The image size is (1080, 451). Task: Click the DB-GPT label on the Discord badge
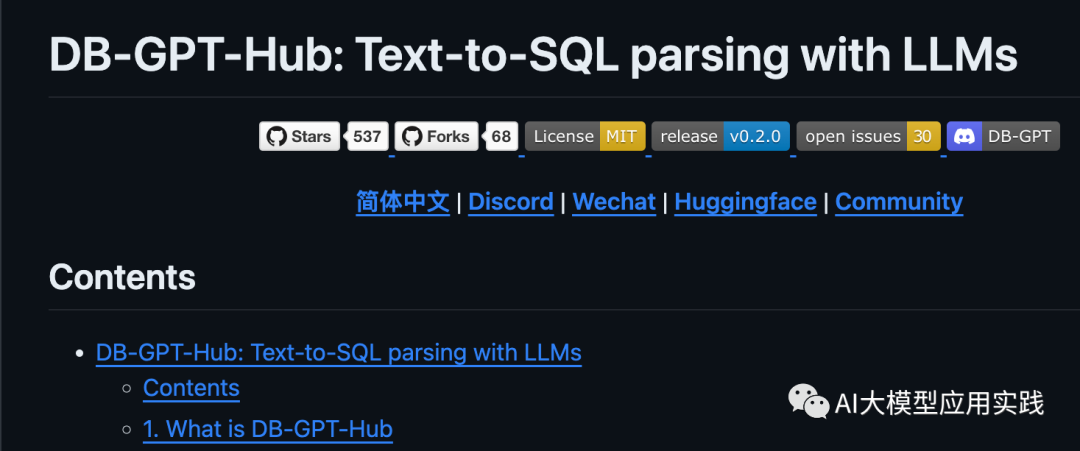click(1019, 137)
